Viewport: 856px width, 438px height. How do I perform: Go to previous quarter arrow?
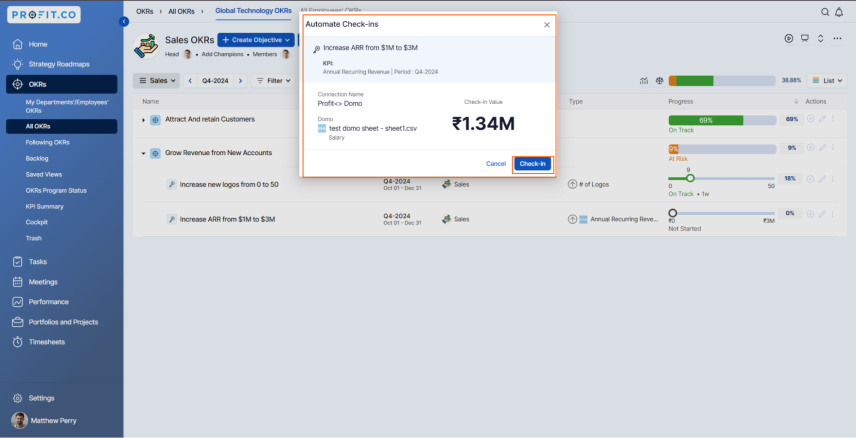click(x=190, y=81)
